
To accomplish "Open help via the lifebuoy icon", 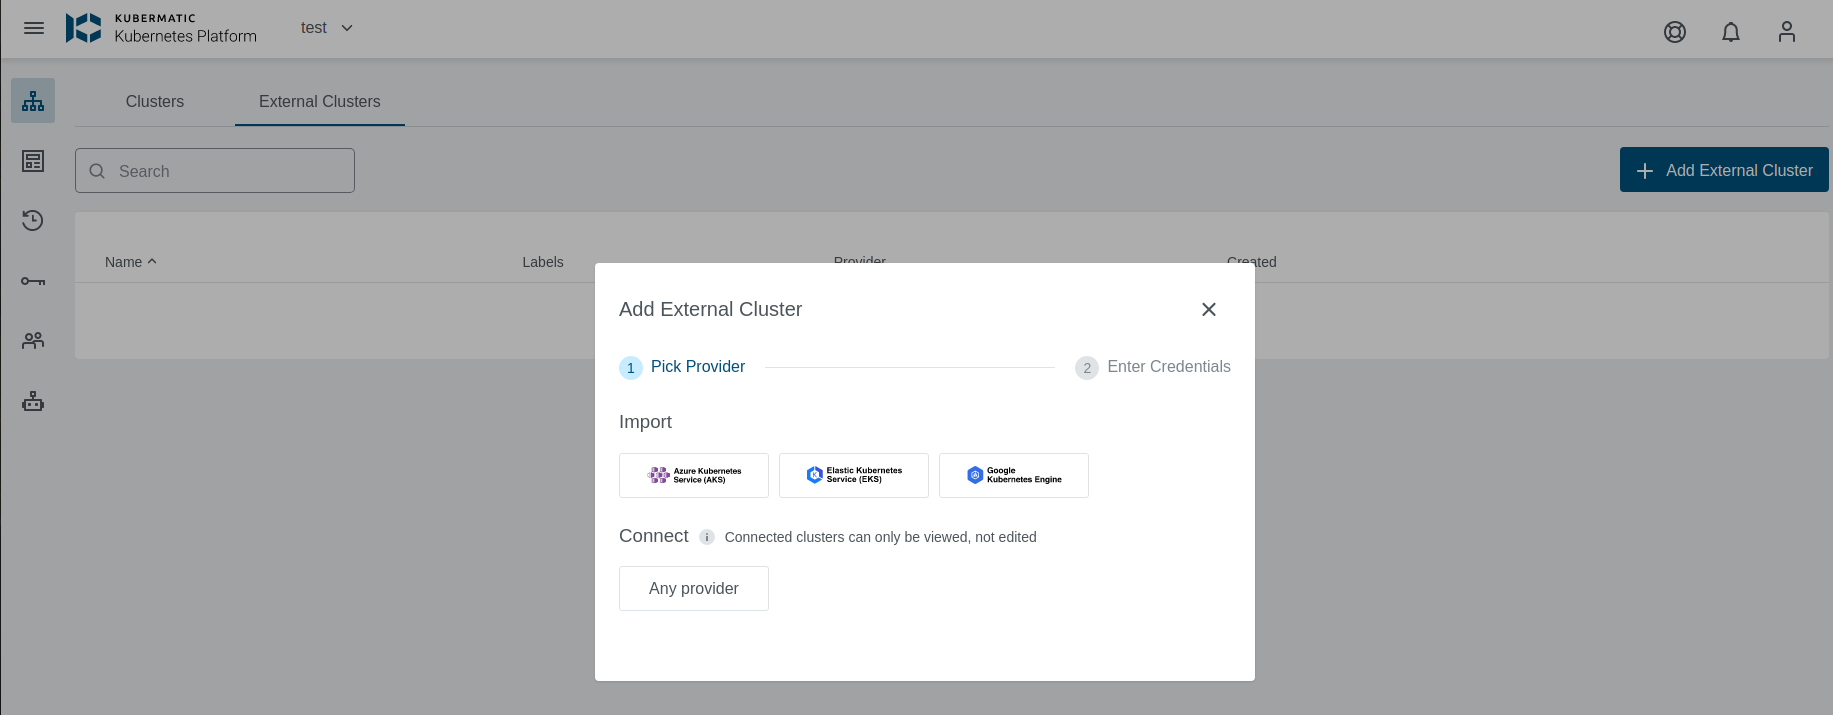I will pos(1675,31).
